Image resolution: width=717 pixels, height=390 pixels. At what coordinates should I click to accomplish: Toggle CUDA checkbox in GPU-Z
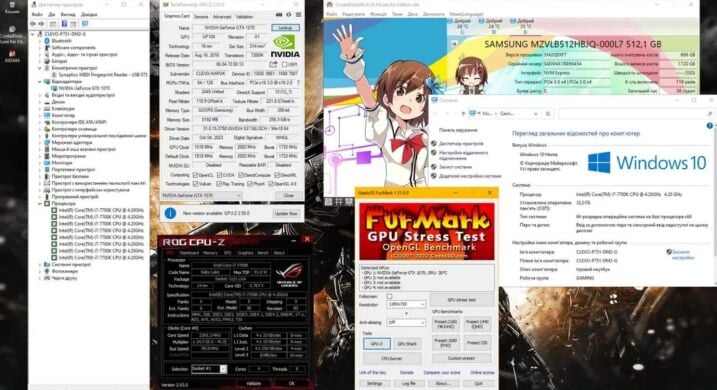coord(219,175)
